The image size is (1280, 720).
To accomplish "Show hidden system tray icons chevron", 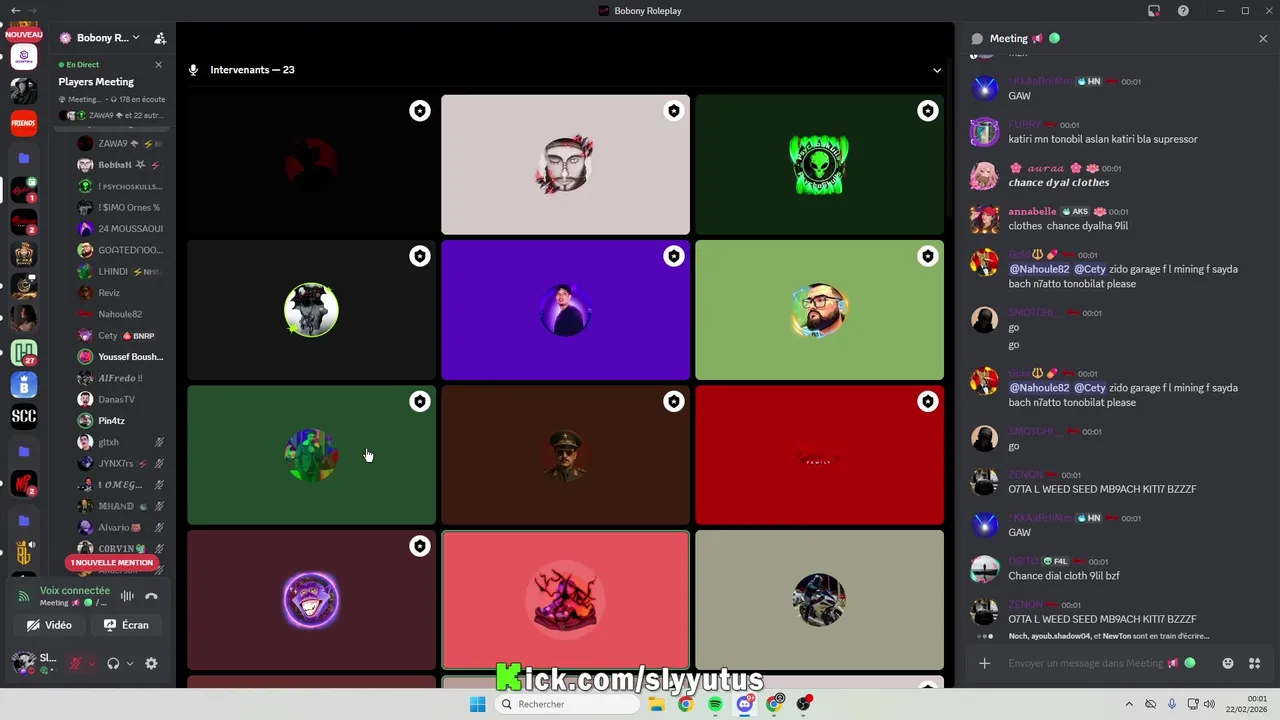I will click(1129, 704).
